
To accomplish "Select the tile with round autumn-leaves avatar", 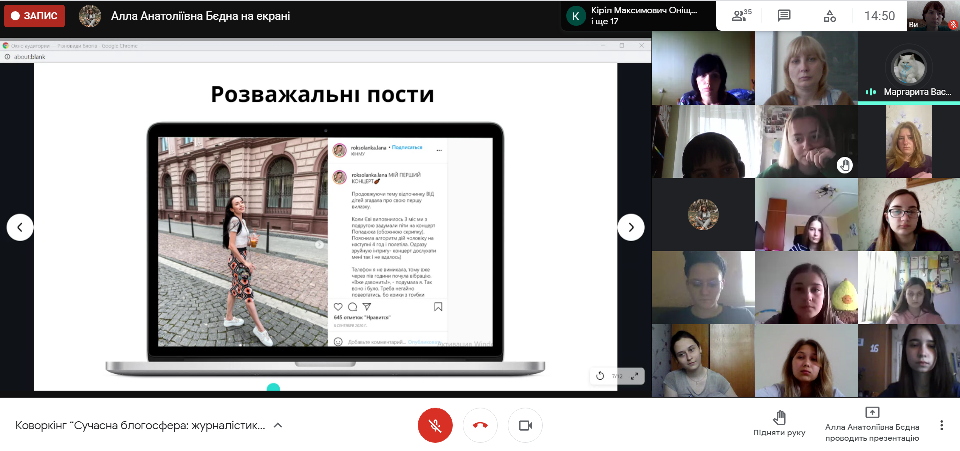I will (703, 215).
